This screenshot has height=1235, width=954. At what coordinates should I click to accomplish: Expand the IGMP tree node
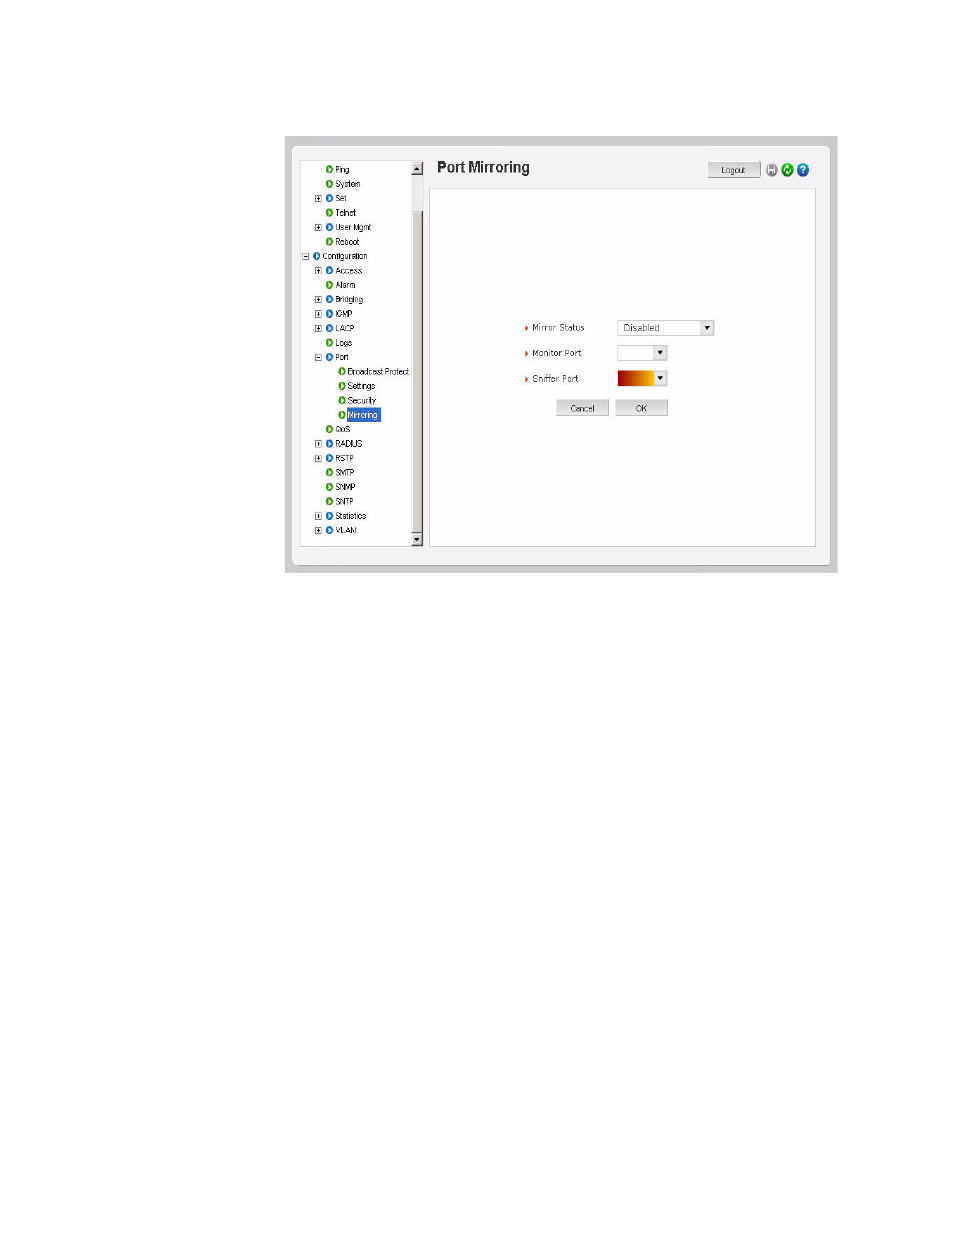(318, 314)
